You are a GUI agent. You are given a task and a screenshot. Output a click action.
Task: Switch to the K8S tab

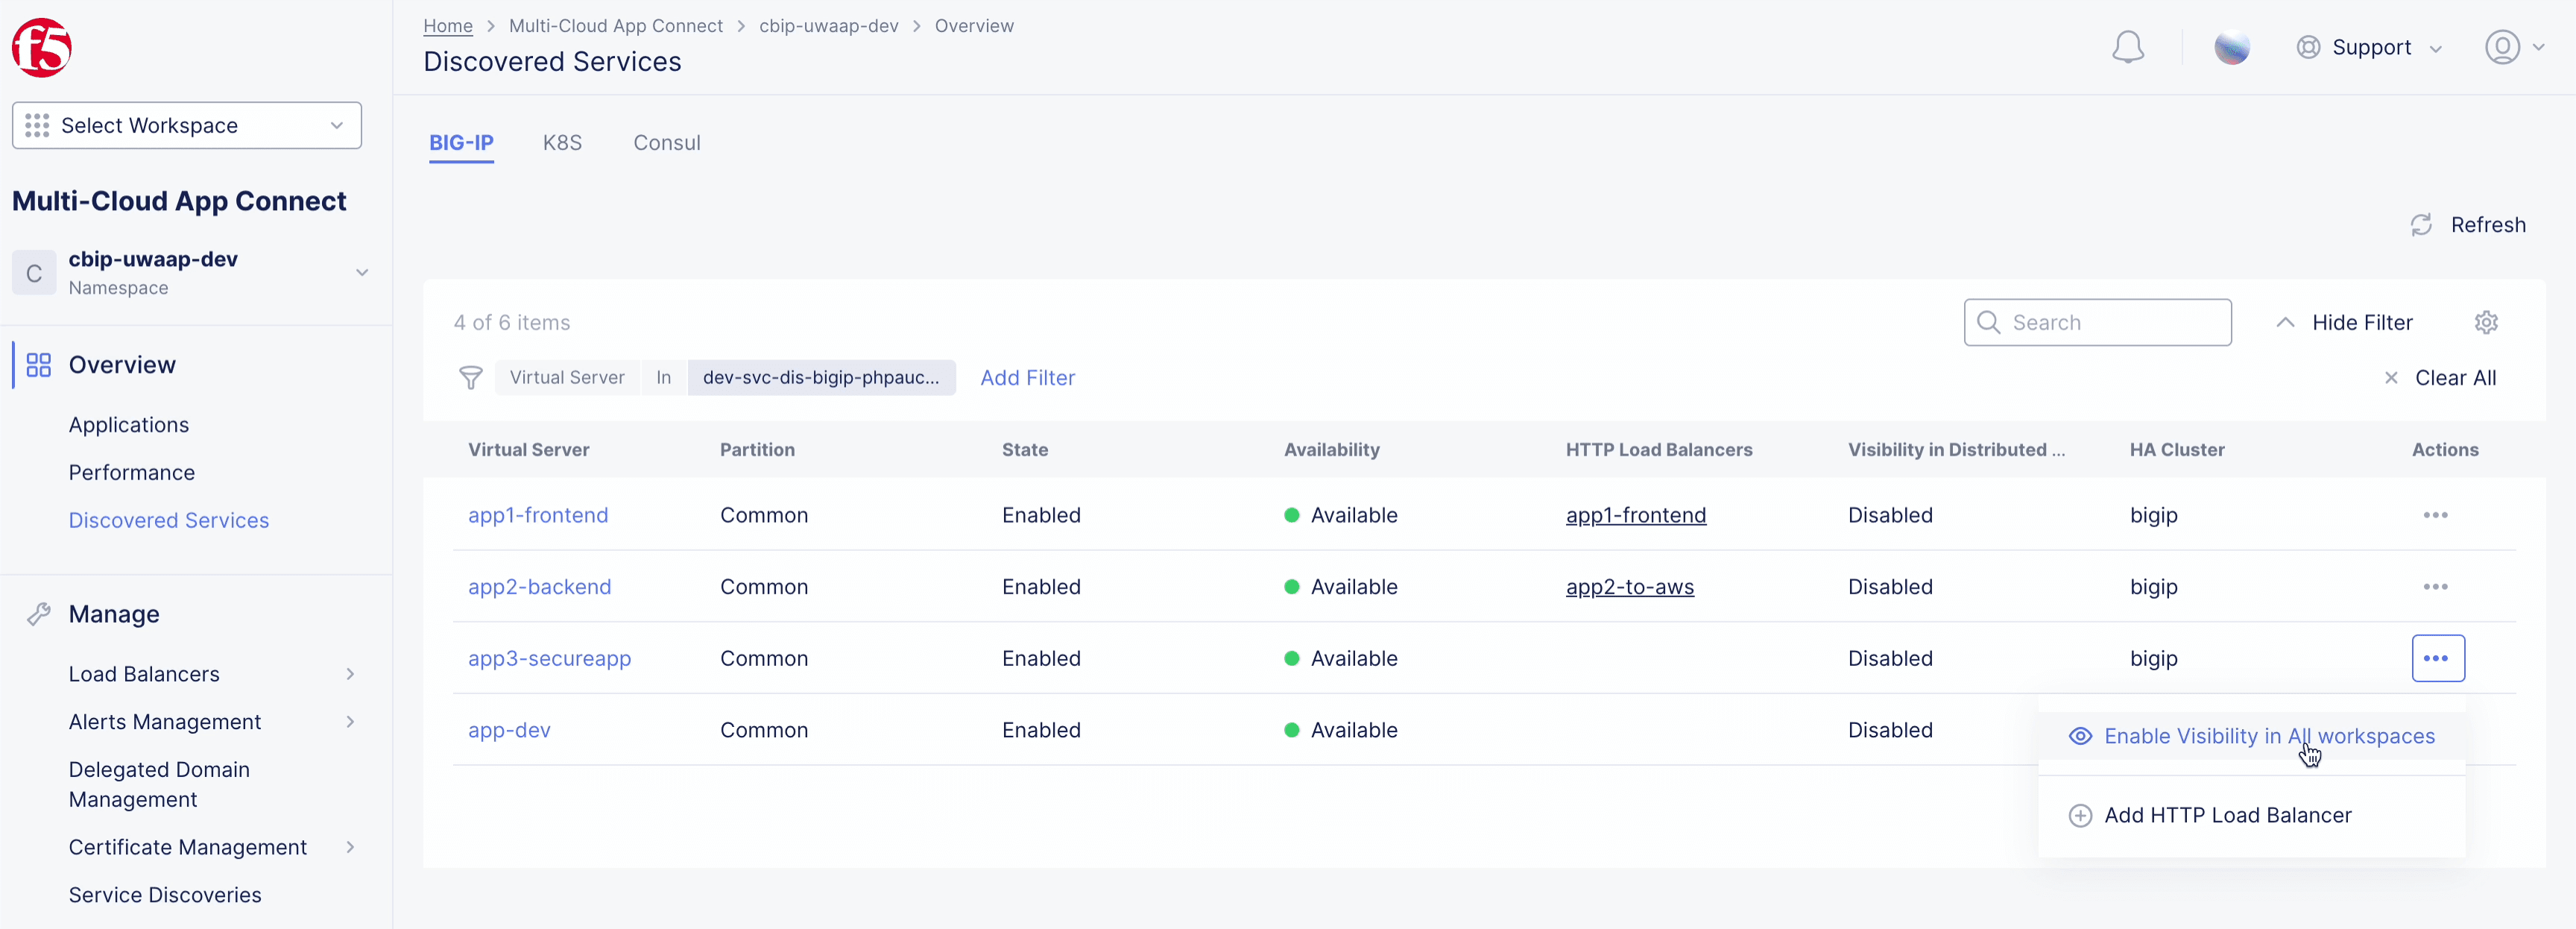562,143
